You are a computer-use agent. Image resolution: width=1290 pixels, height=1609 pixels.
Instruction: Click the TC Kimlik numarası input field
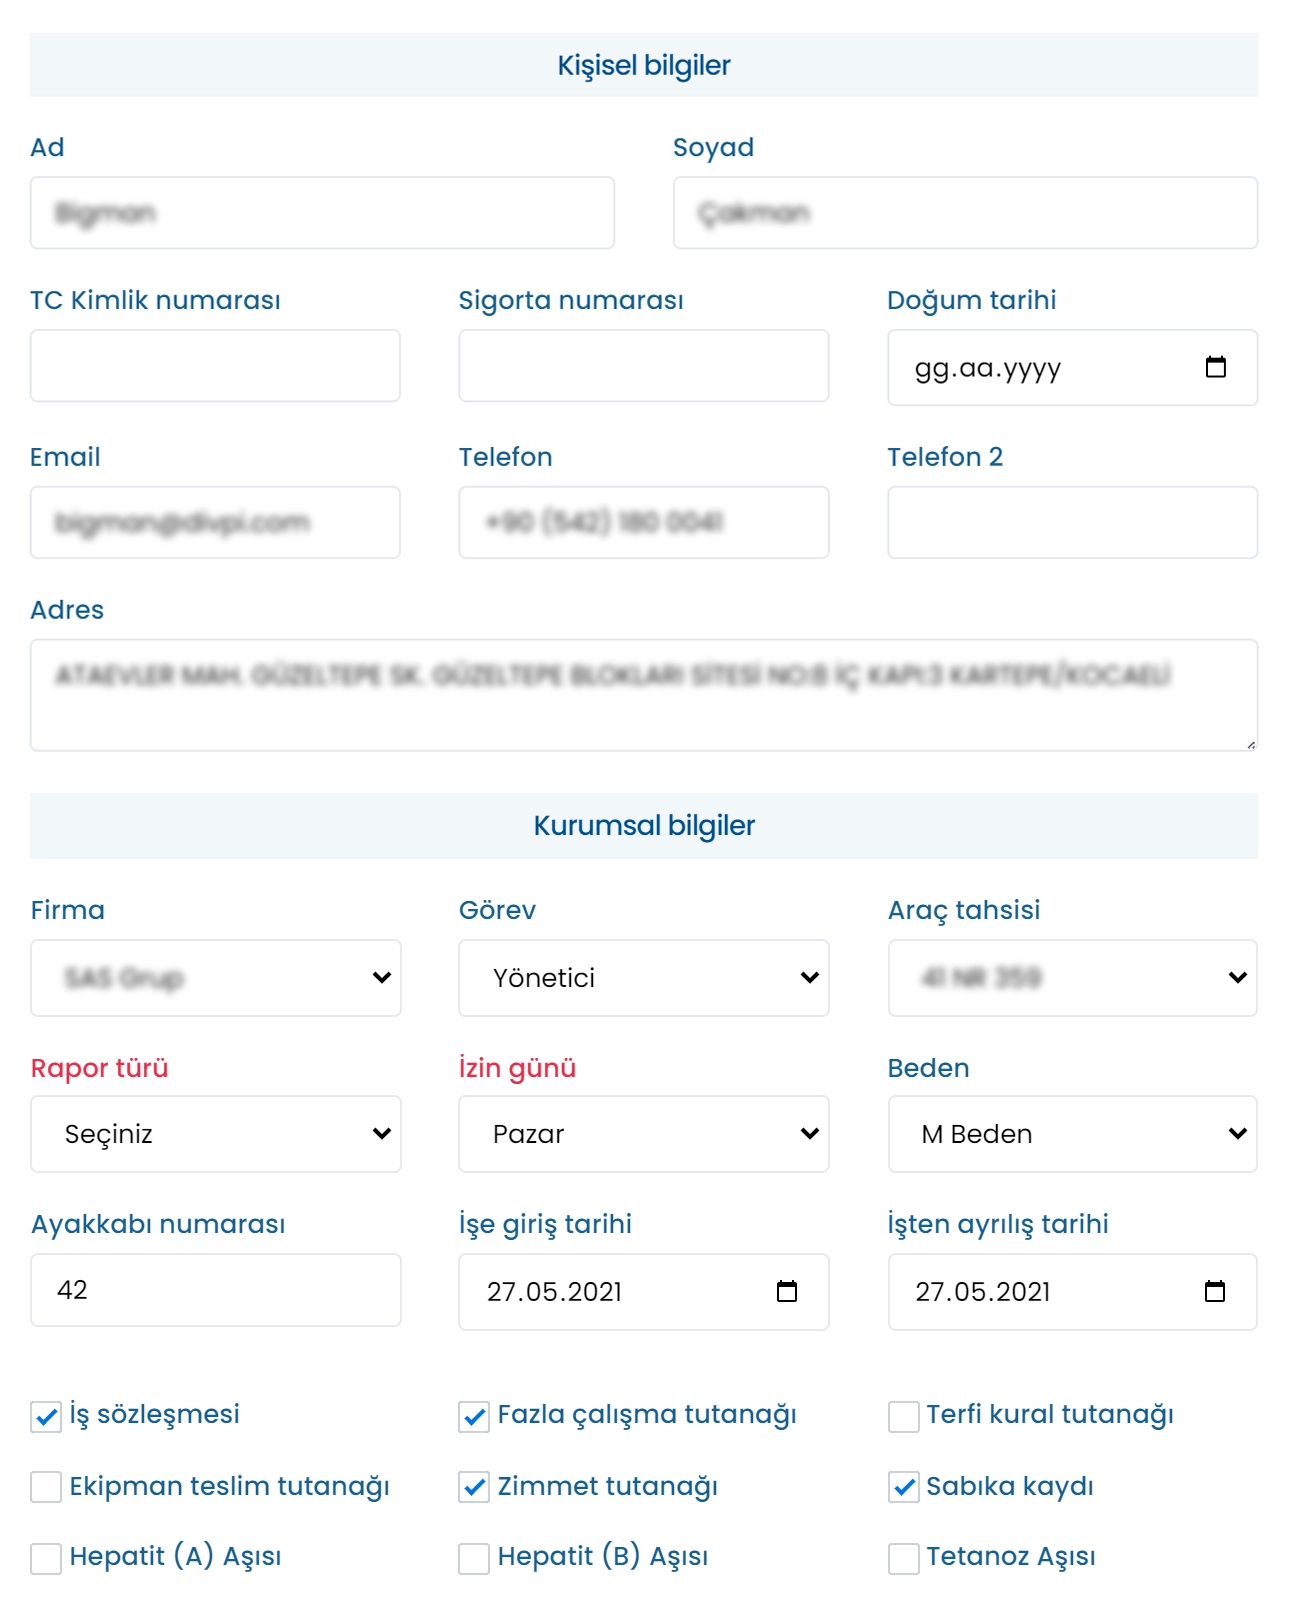click(215, 366)
